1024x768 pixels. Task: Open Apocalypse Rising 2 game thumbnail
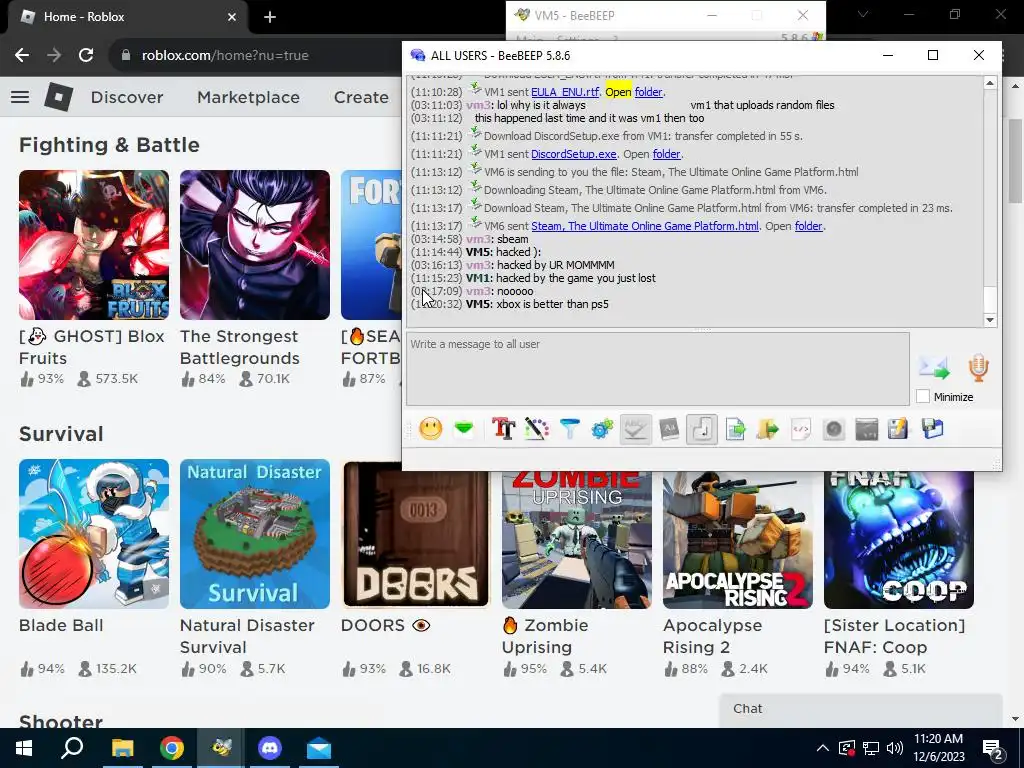coord(738,540)
